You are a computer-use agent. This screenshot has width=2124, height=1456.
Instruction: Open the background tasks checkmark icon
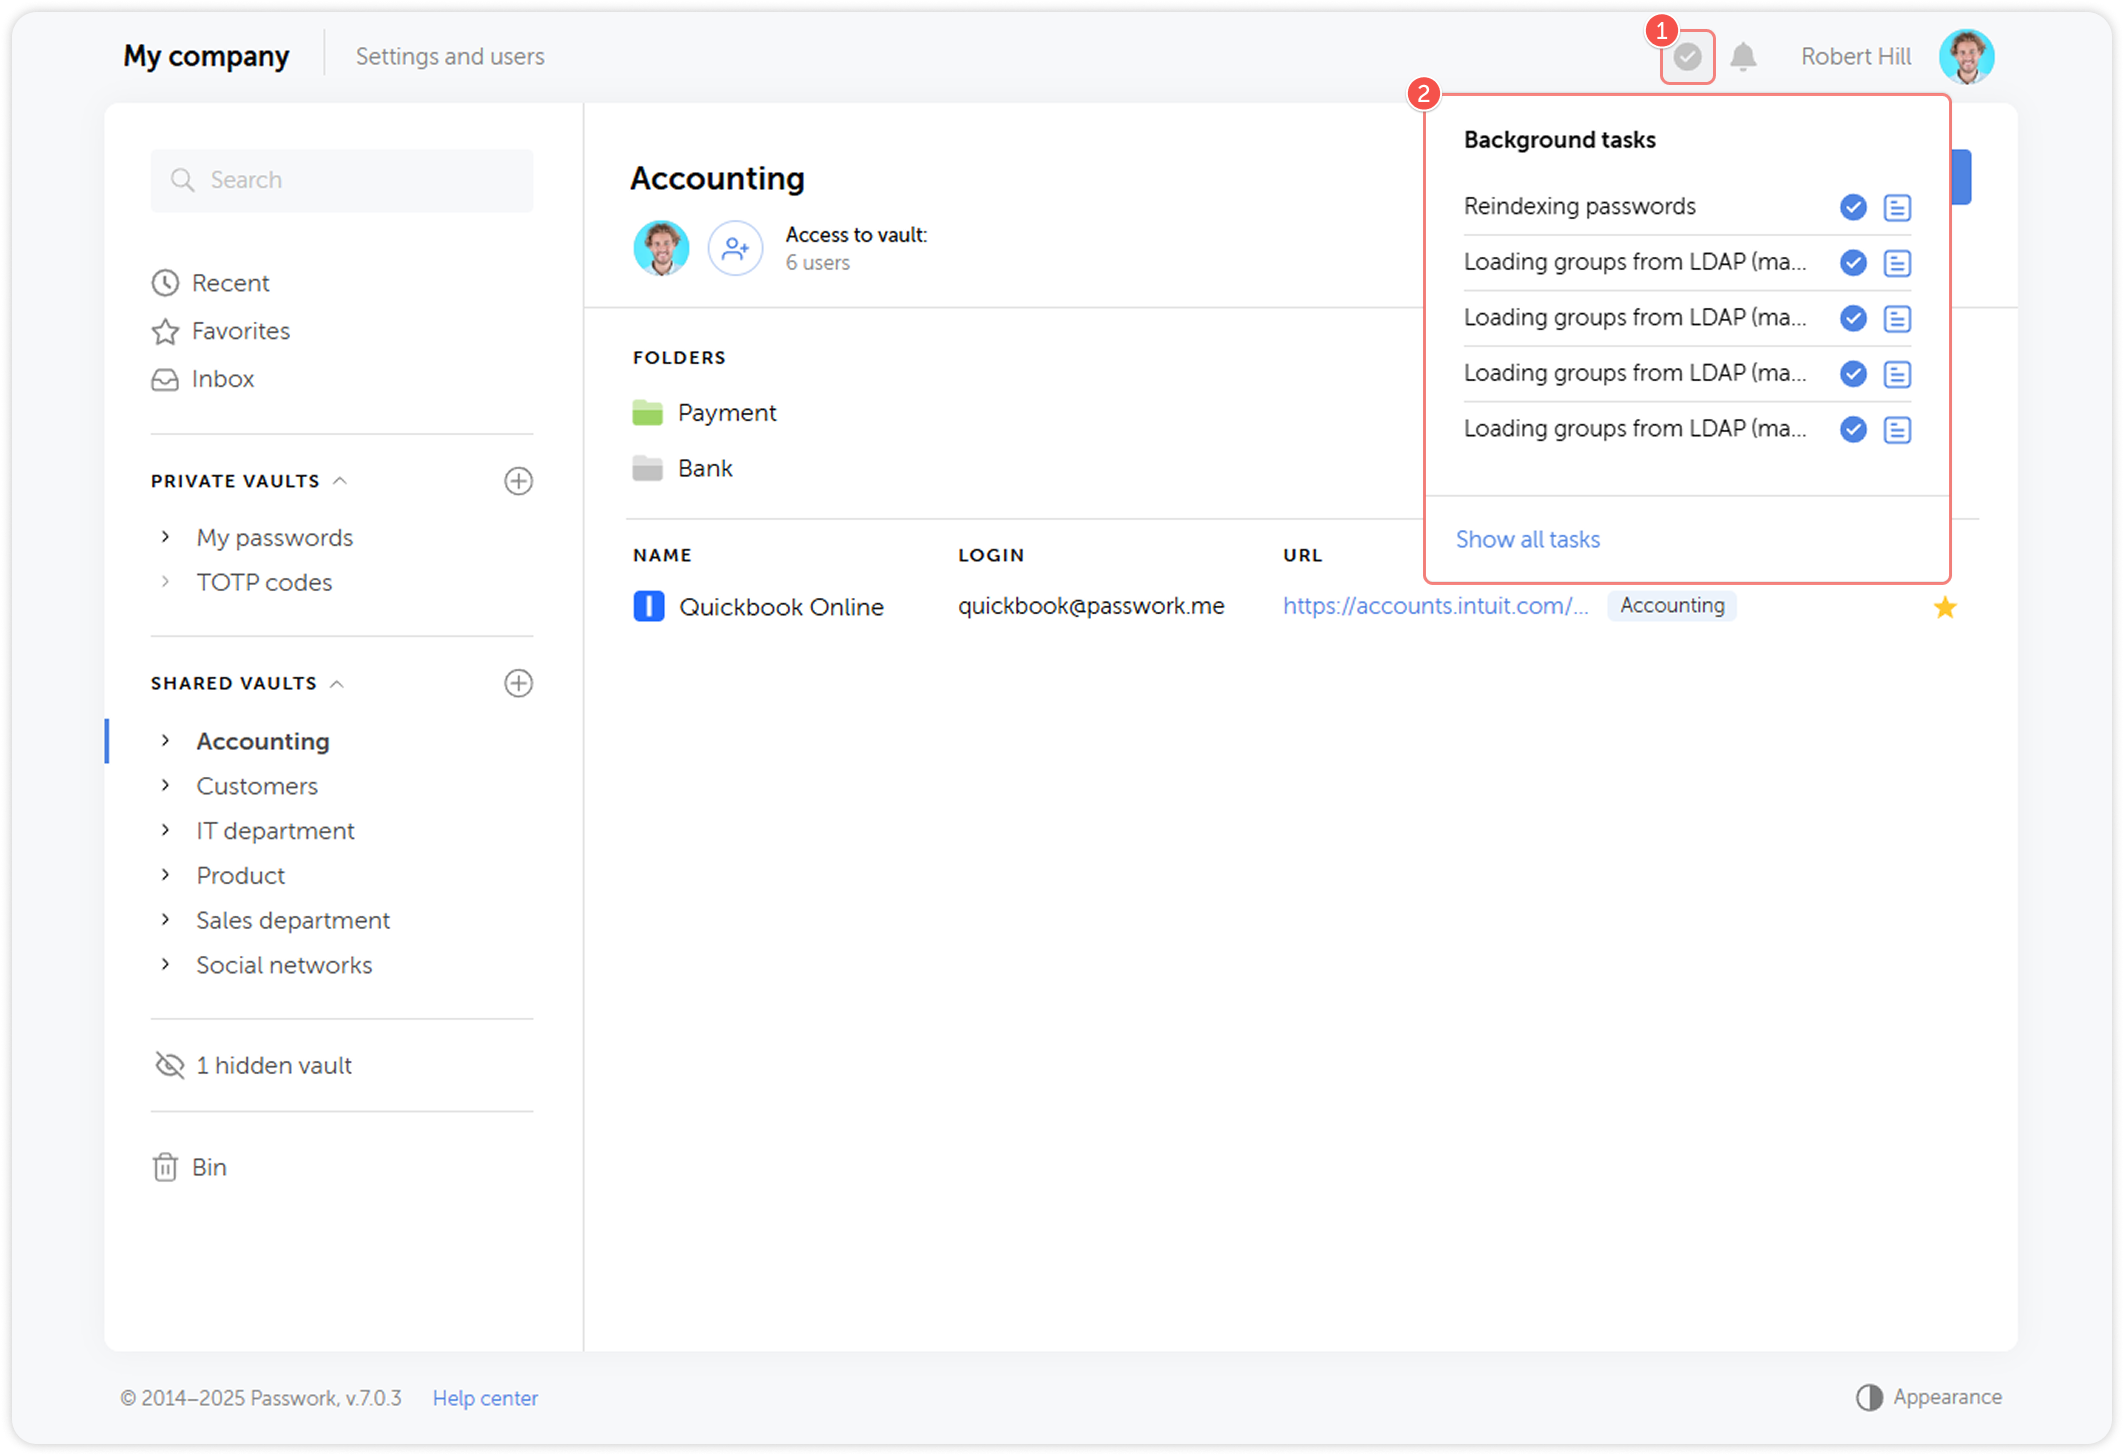(1687, 57)
